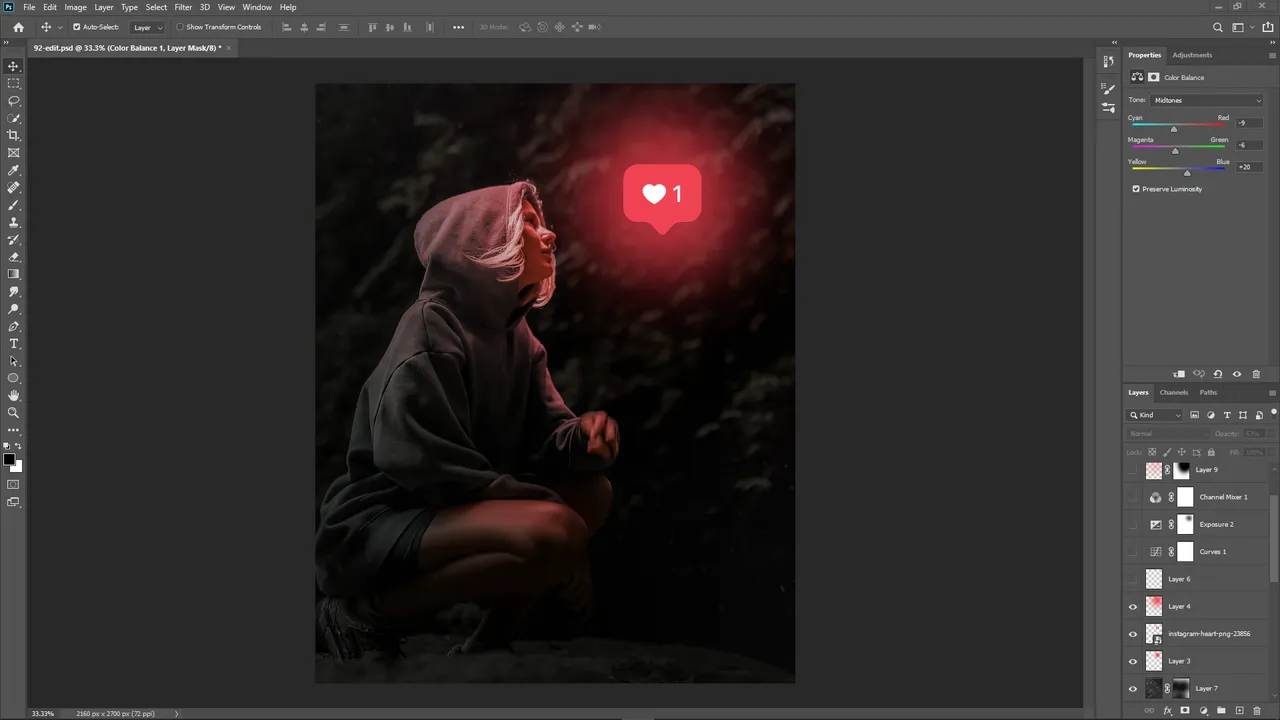Screen dimensions: 1280x720
Task: Adjust the Cyan-Red slider handle
Action: pos(1174,129)
